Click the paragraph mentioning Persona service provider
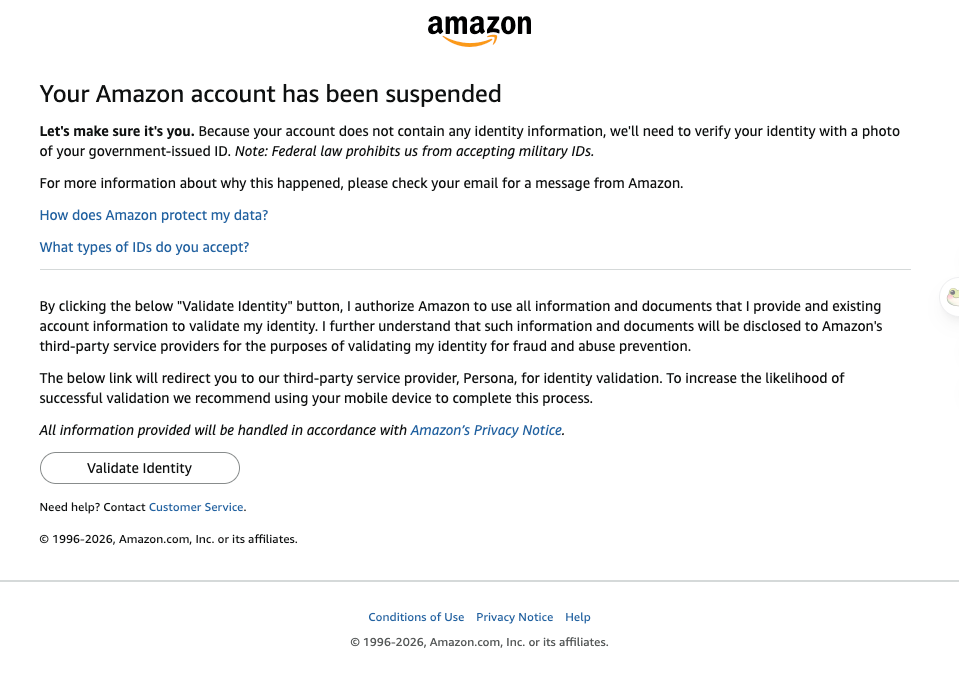959x682 pixels. coord(442,388)
